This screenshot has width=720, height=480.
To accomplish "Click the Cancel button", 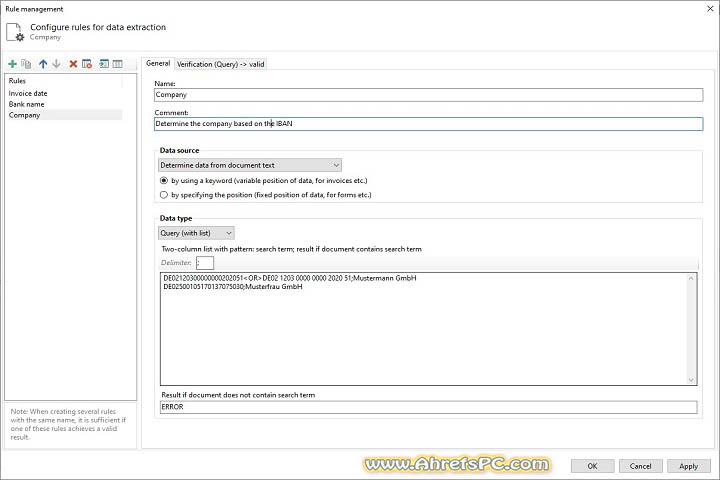I will click(641, 466).
